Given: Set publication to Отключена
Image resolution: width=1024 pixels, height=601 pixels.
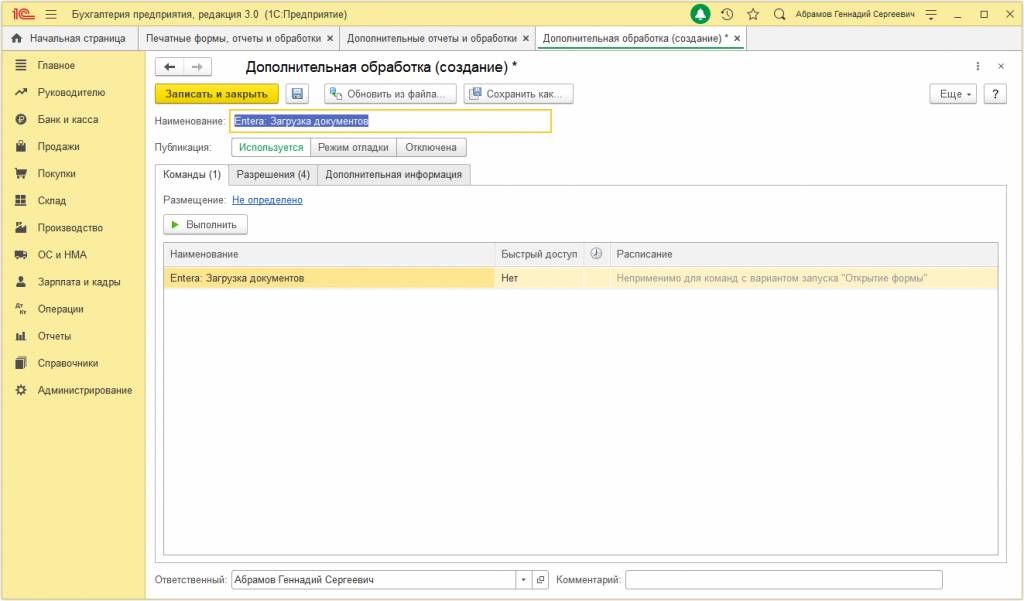Looking at the screenshot, I should [x=431, y=148].
